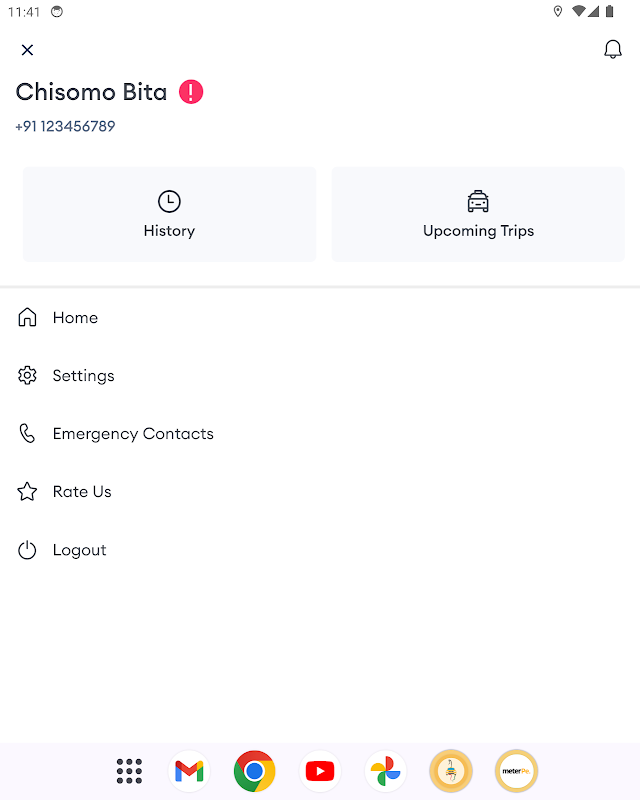Tap the red alert icon beside name
640x800 pixels.
tap(191, 92)
